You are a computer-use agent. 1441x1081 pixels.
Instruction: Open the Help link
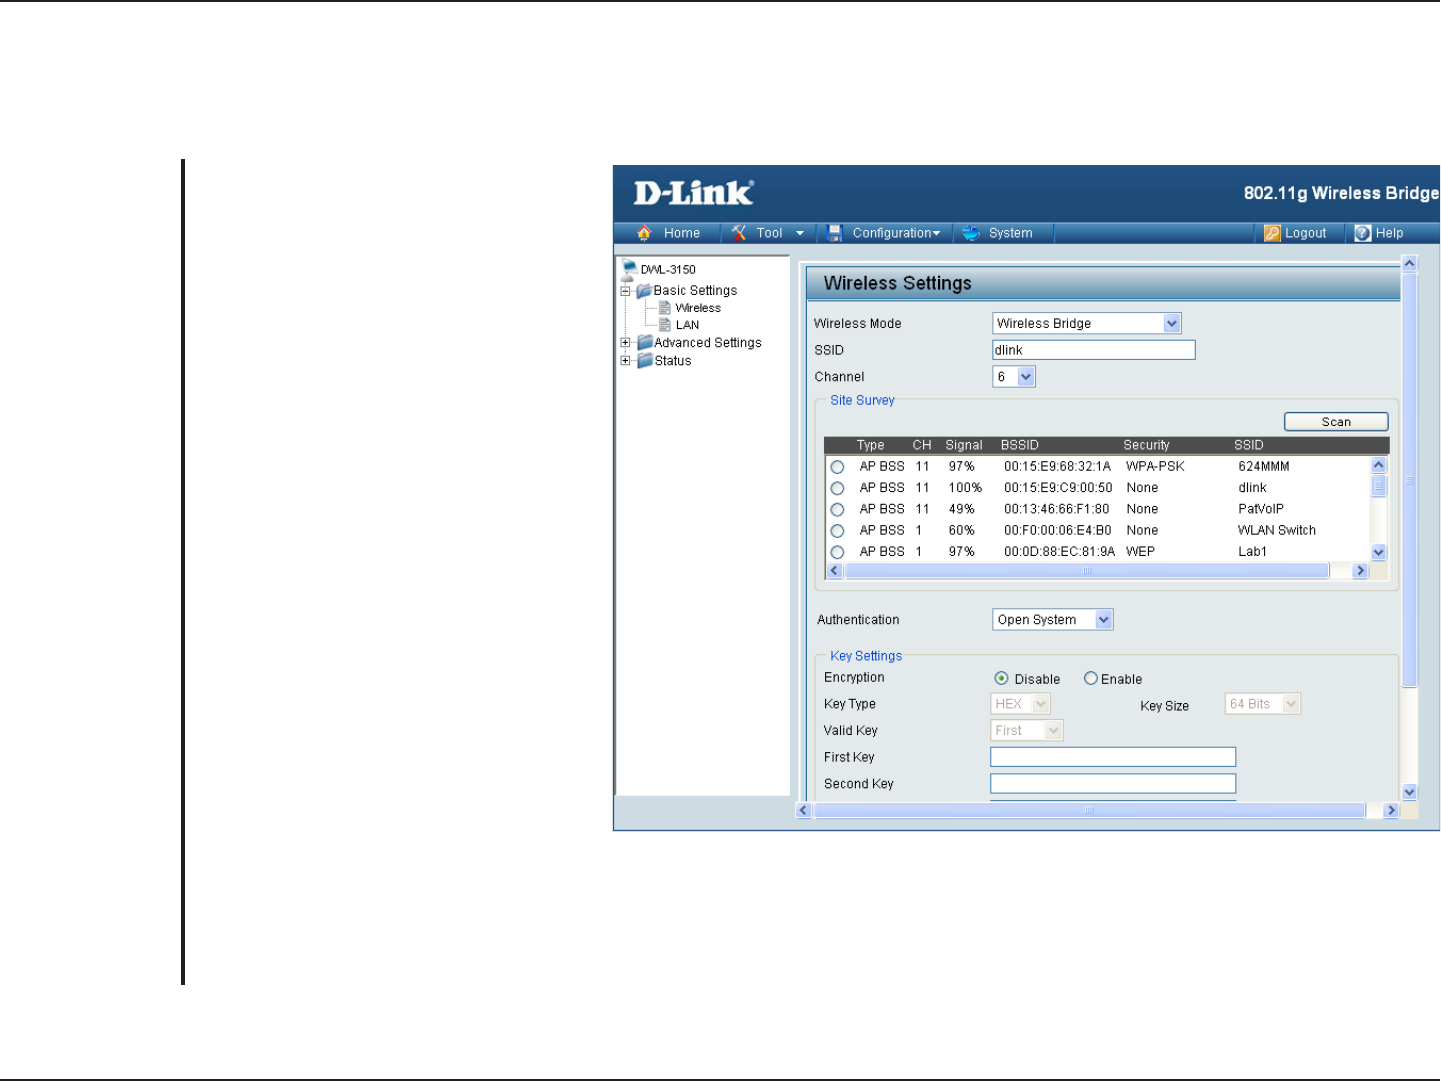1389,233
